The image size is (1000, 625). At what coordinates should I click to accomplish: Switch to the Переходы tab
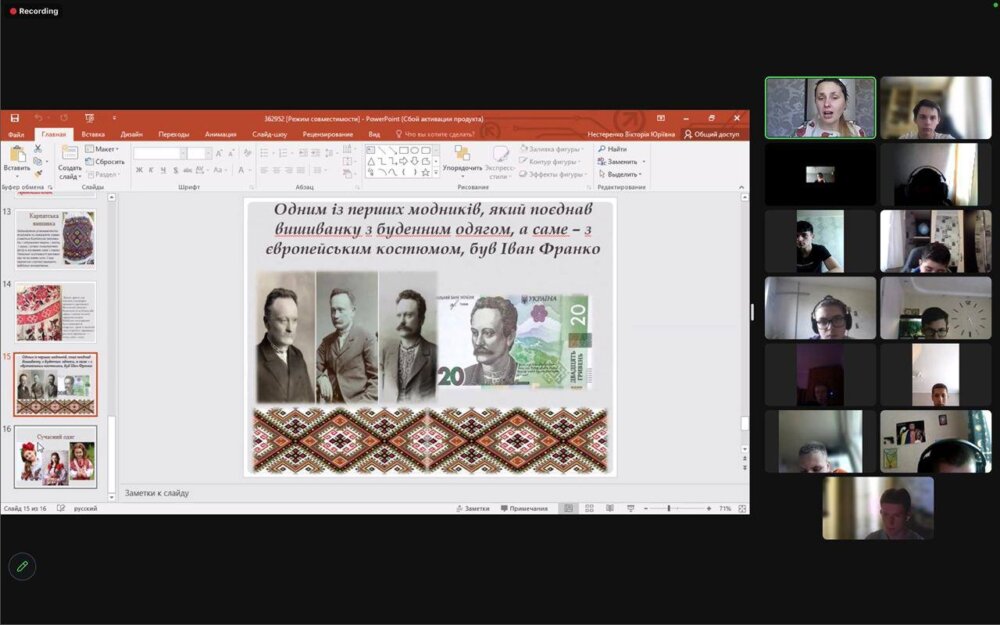pyautogui.click(x=173, y=135)
